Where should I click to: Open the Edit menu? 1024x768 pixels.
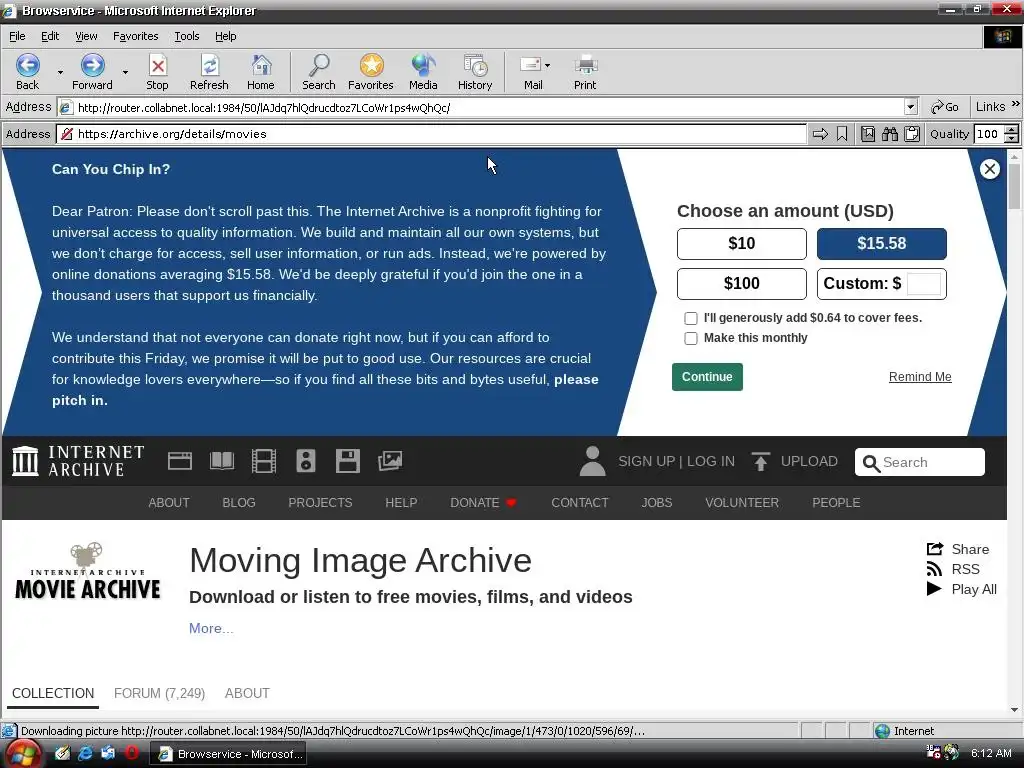click(50, 37)
